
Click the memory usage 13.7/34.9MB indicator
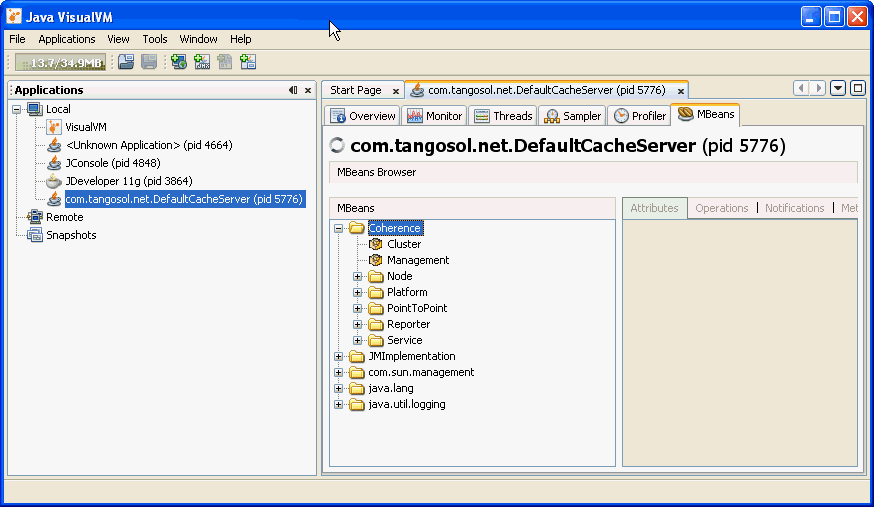(x=60, y=62)
